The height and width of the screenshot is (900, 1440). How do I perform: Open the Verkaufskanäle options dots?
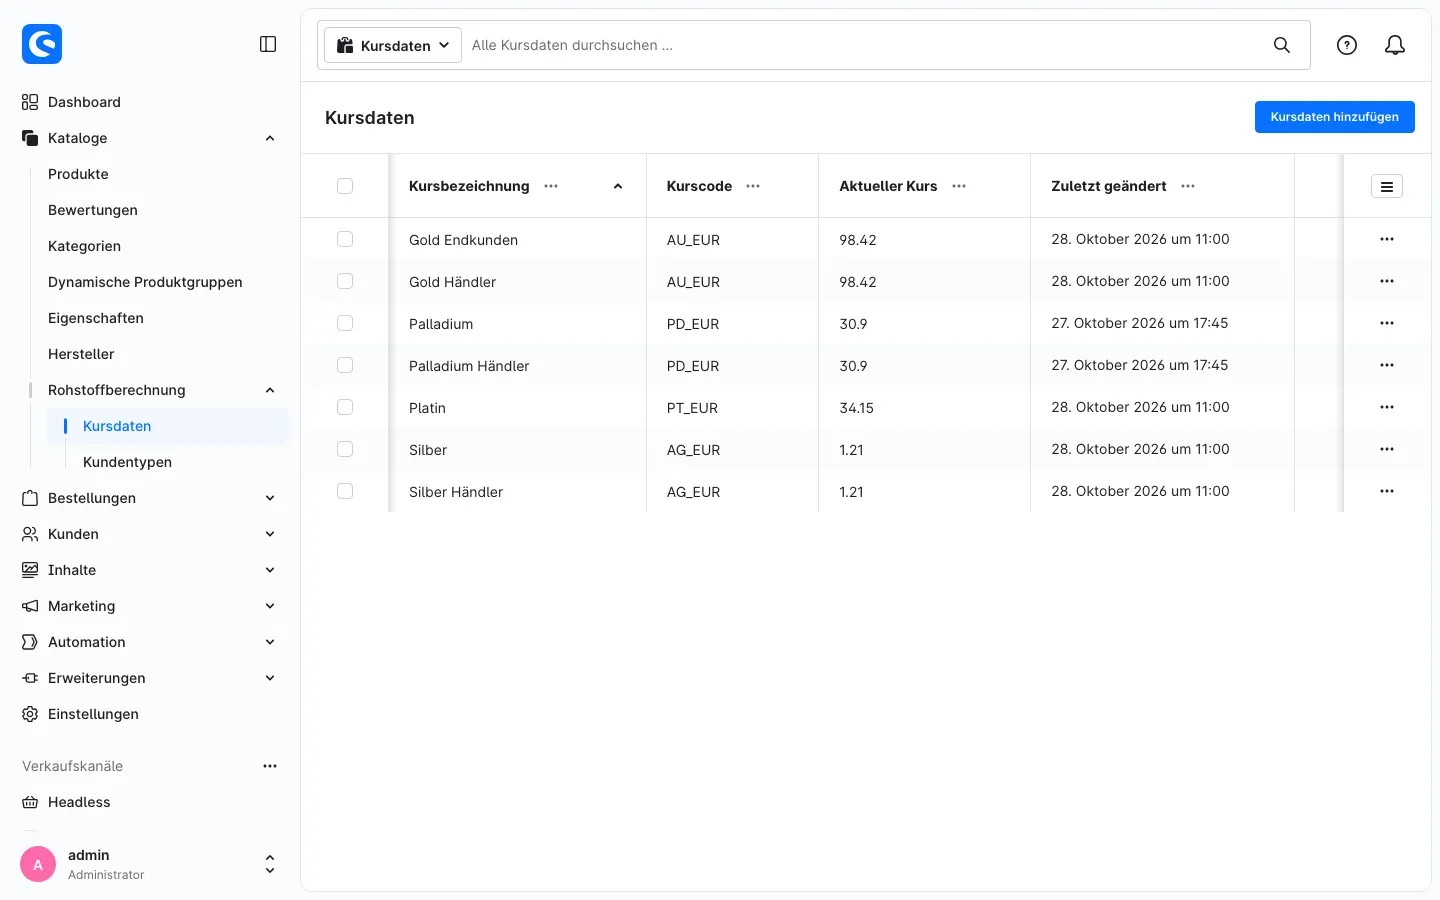(270, 766)
